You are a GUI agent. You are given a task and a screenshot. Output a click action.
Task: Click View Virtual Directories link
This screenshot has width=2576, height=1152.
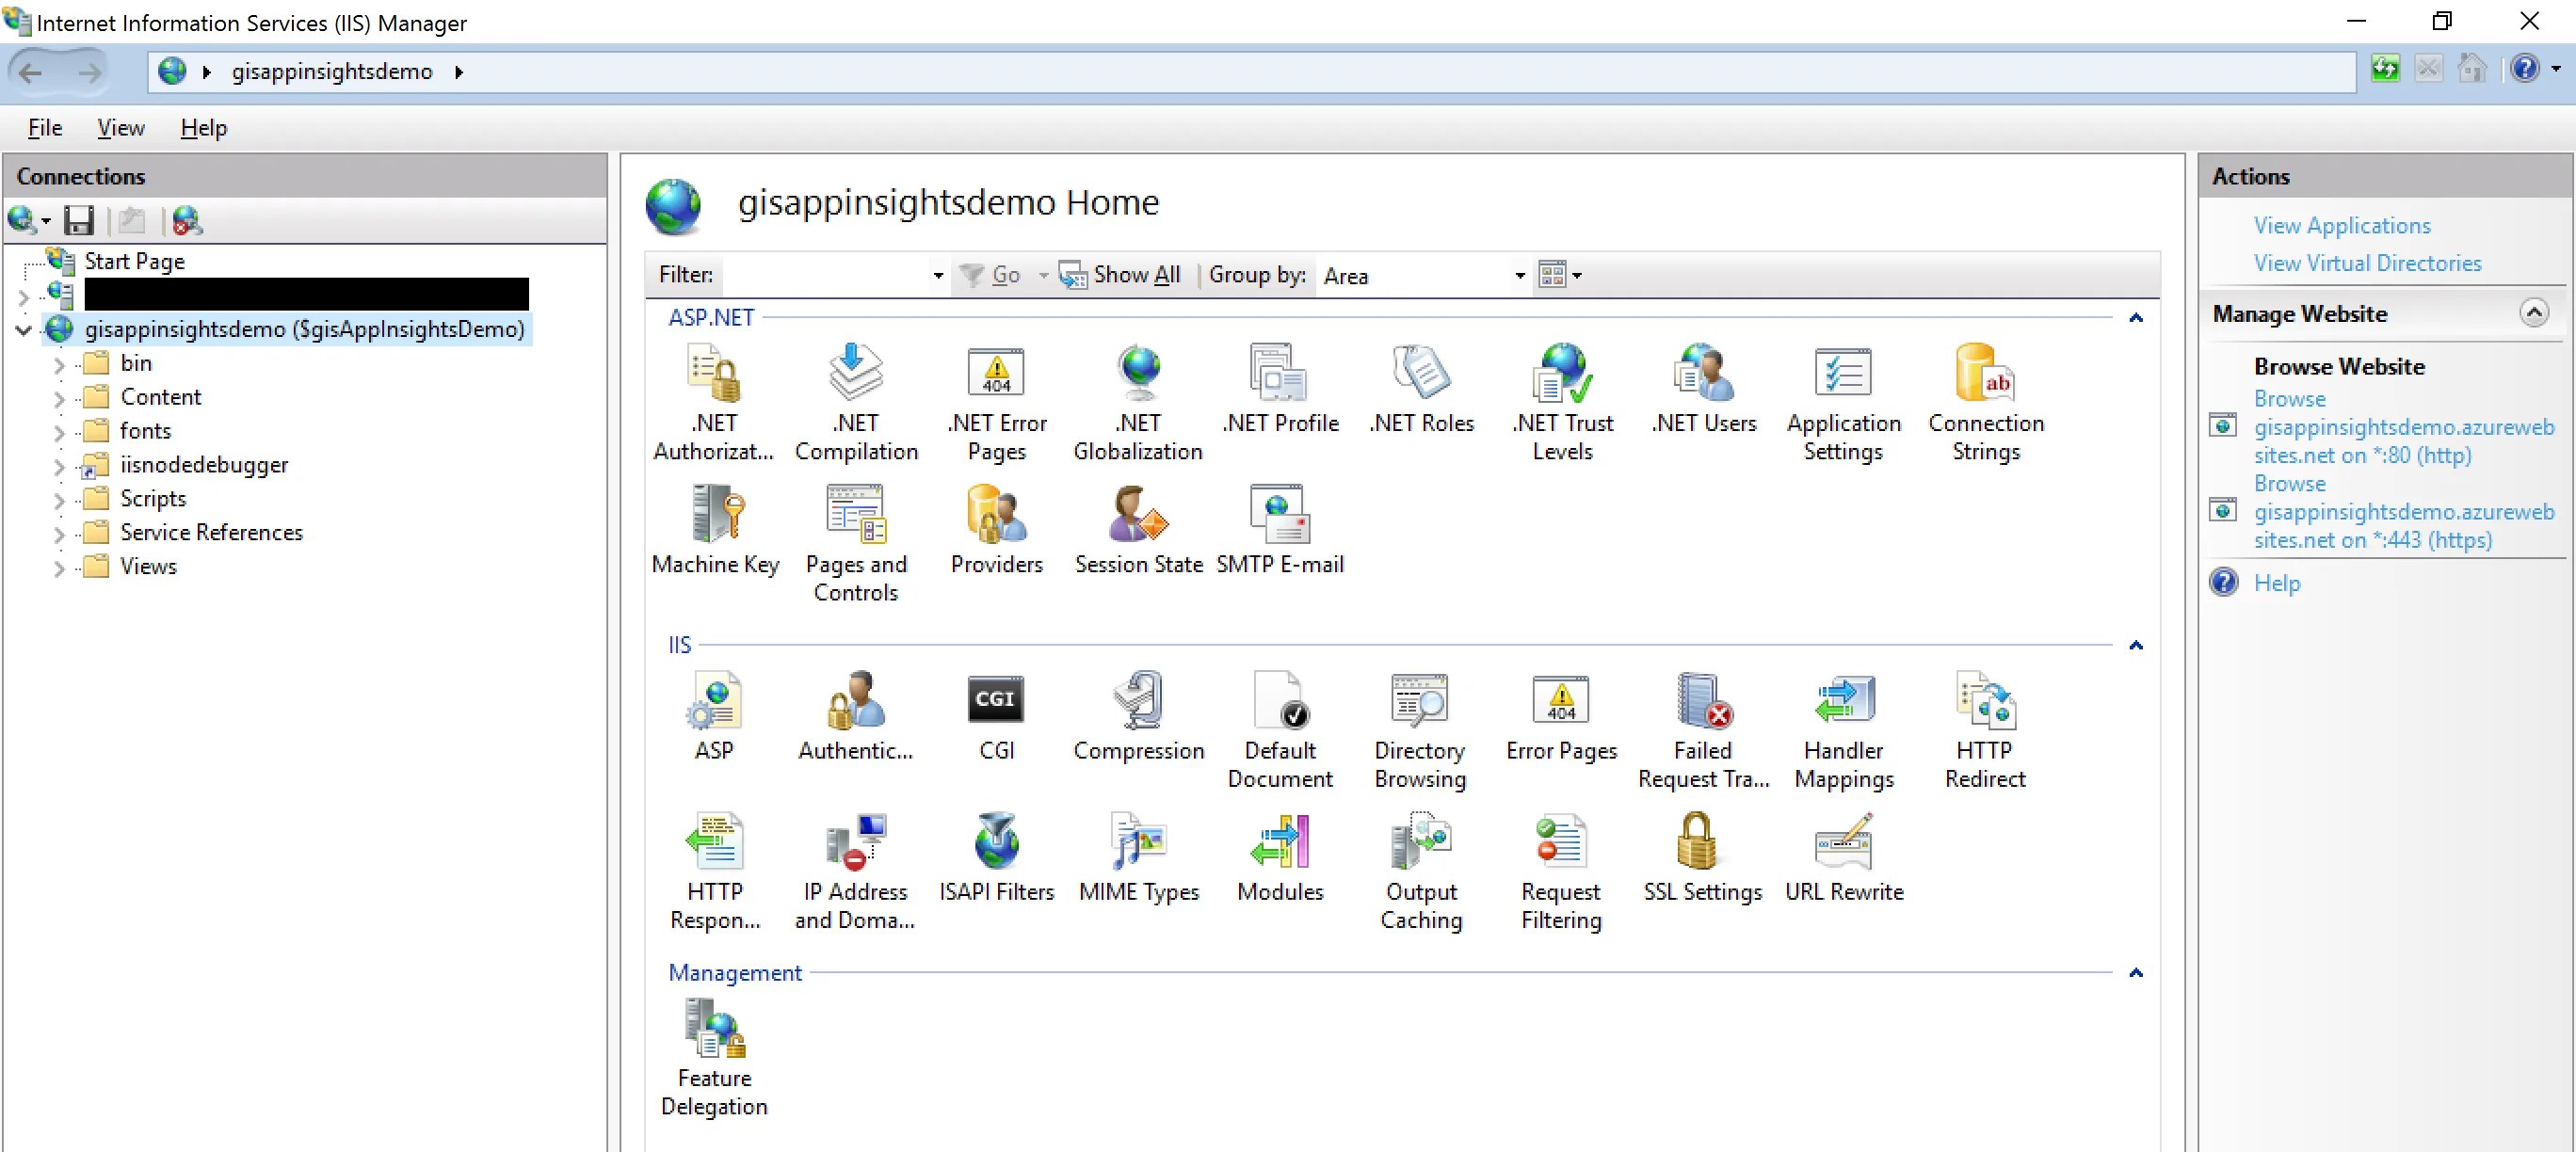pos(2367,263)
